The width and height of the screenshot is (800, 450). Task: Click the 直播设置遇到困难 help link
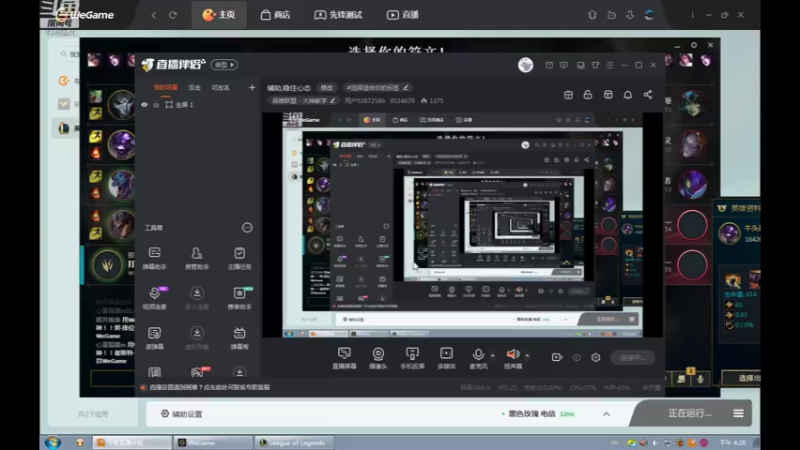tap(209, 387)
